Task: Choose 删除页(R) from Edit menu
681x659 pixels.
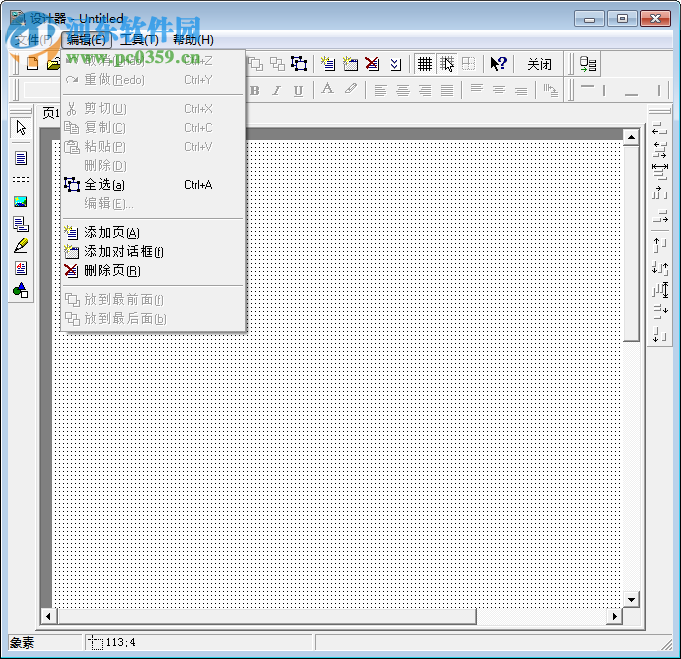Action: point(153,271)
